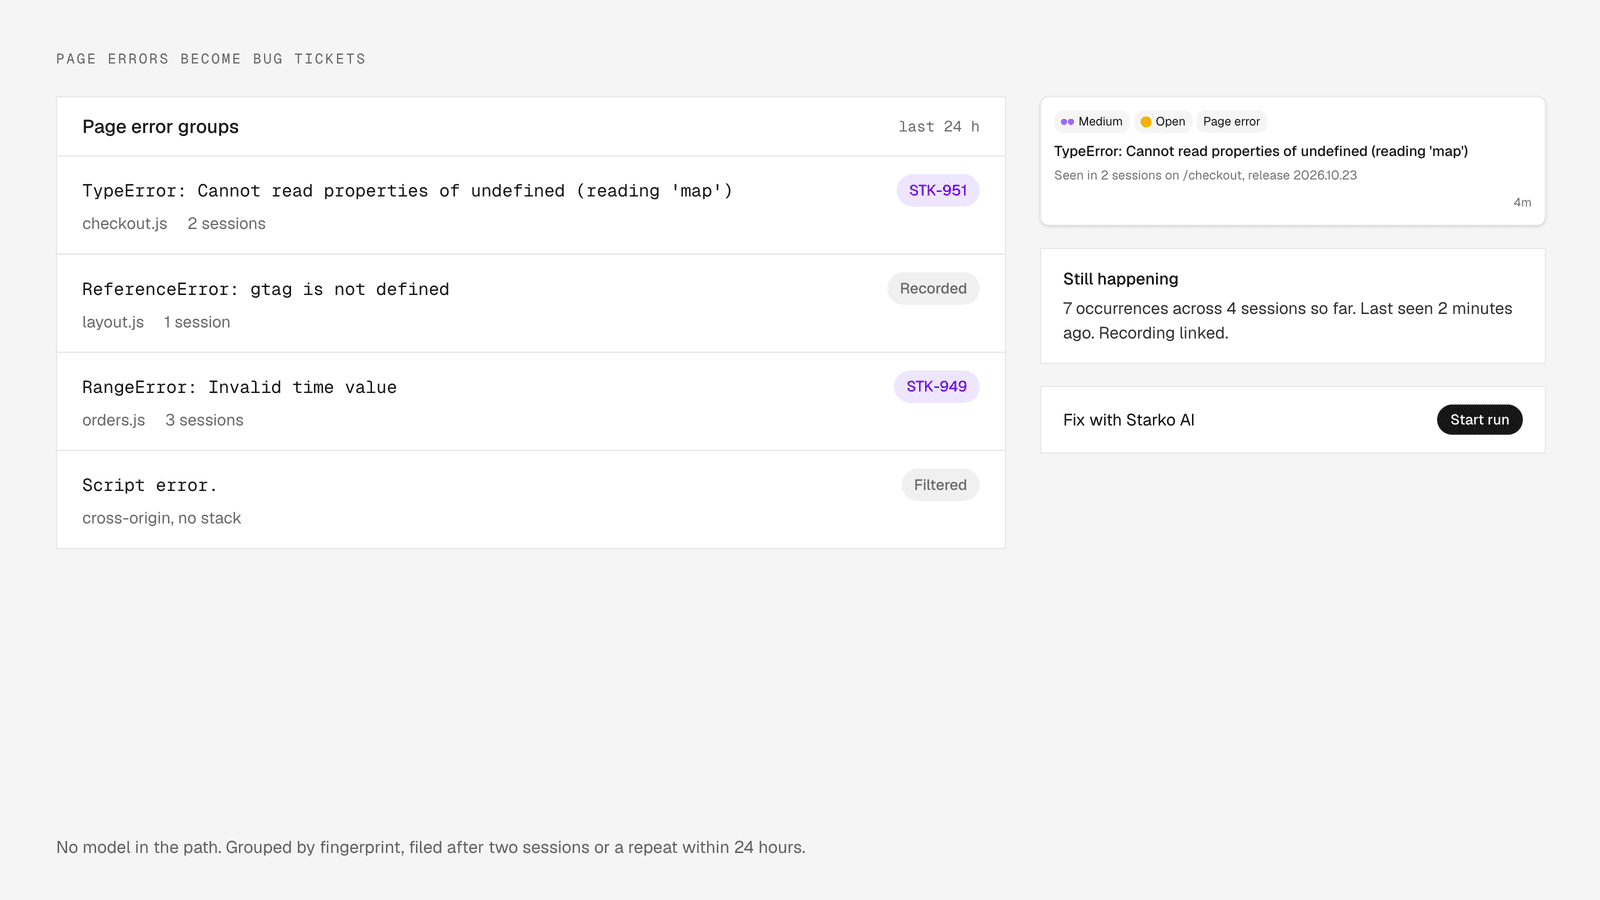Click 'PAGE ERRORS BECOME BUG TICKETS' header

[211, 59]
